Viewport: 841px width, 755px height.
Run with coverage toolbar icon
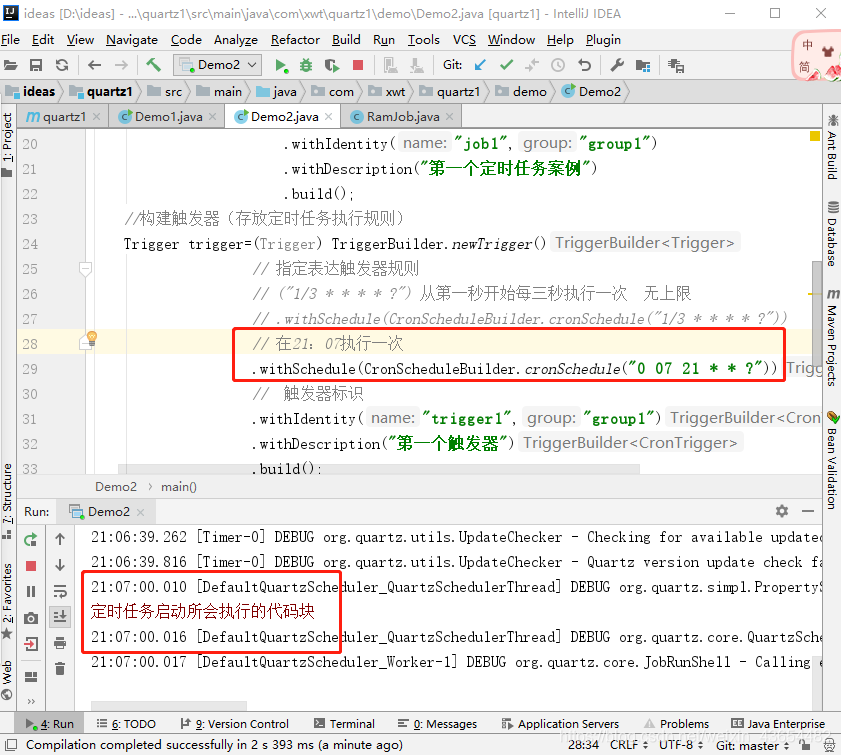332,65
